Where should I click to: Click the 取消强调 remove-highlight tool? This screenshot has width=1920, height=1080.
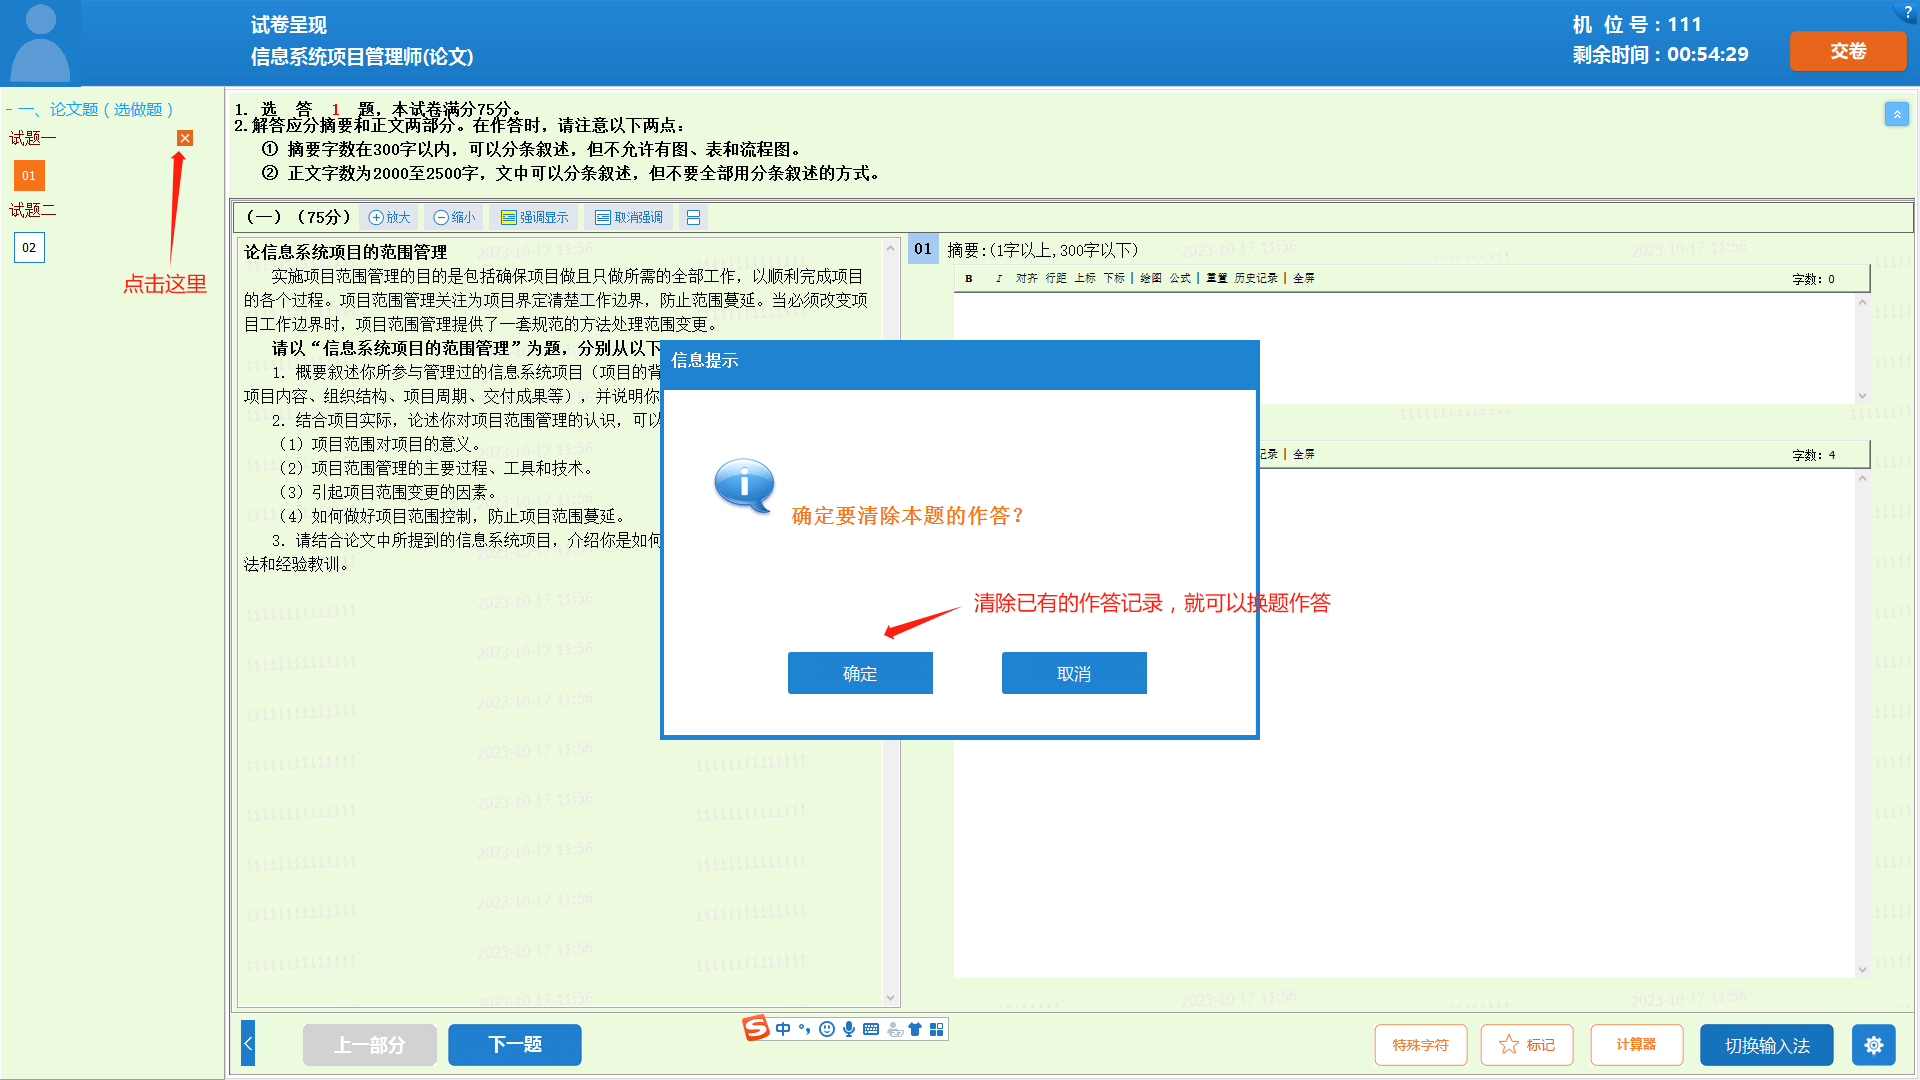point(629,217)
